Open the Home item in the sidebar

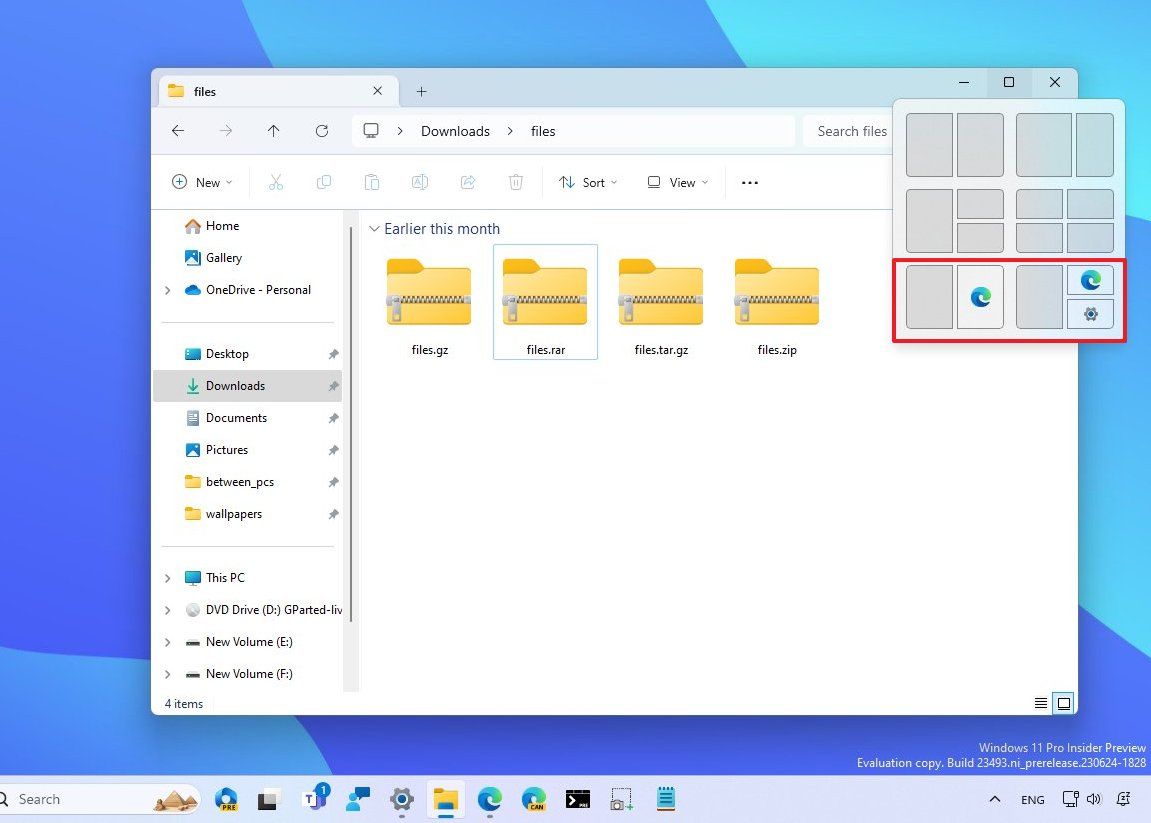[221, 226]
